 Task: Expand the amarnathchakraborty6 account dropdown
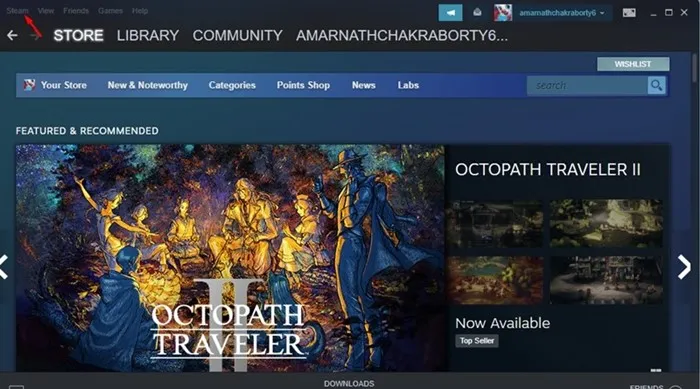tap(562, 13)
